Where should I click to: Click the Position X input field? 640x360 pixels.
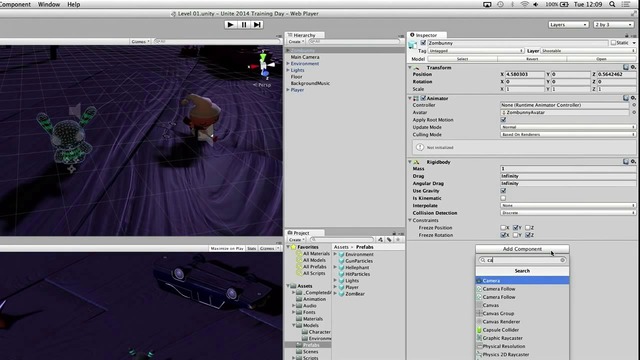[524, 74]
